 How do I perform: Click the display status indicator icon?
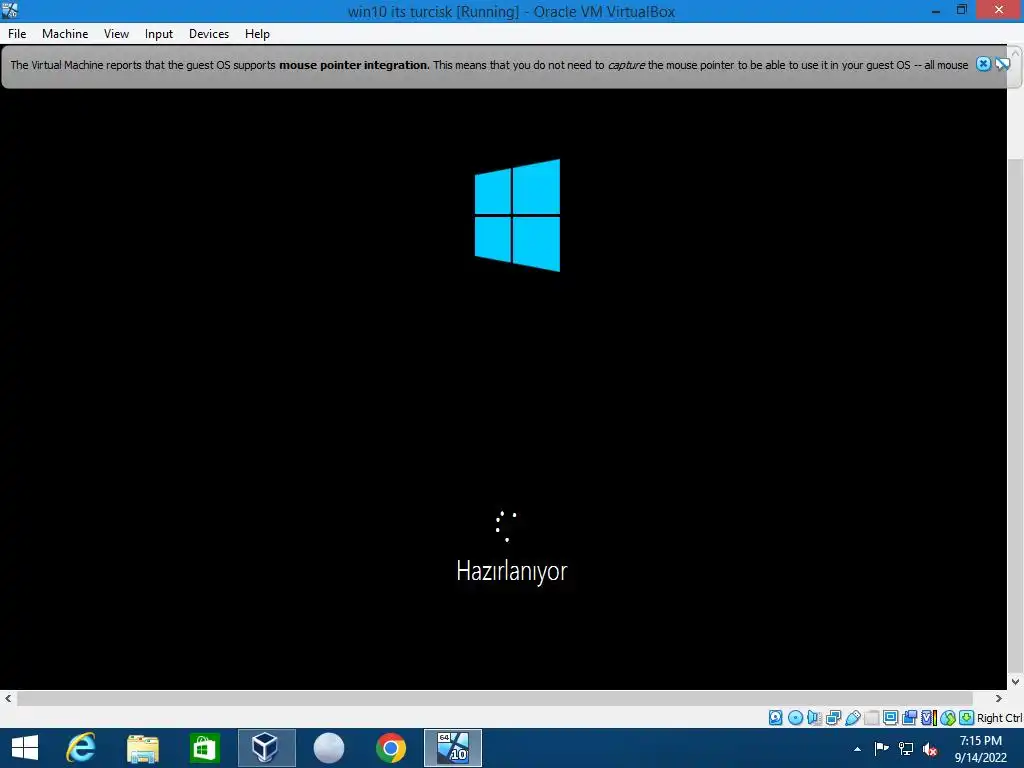click(x=890, y=718)
